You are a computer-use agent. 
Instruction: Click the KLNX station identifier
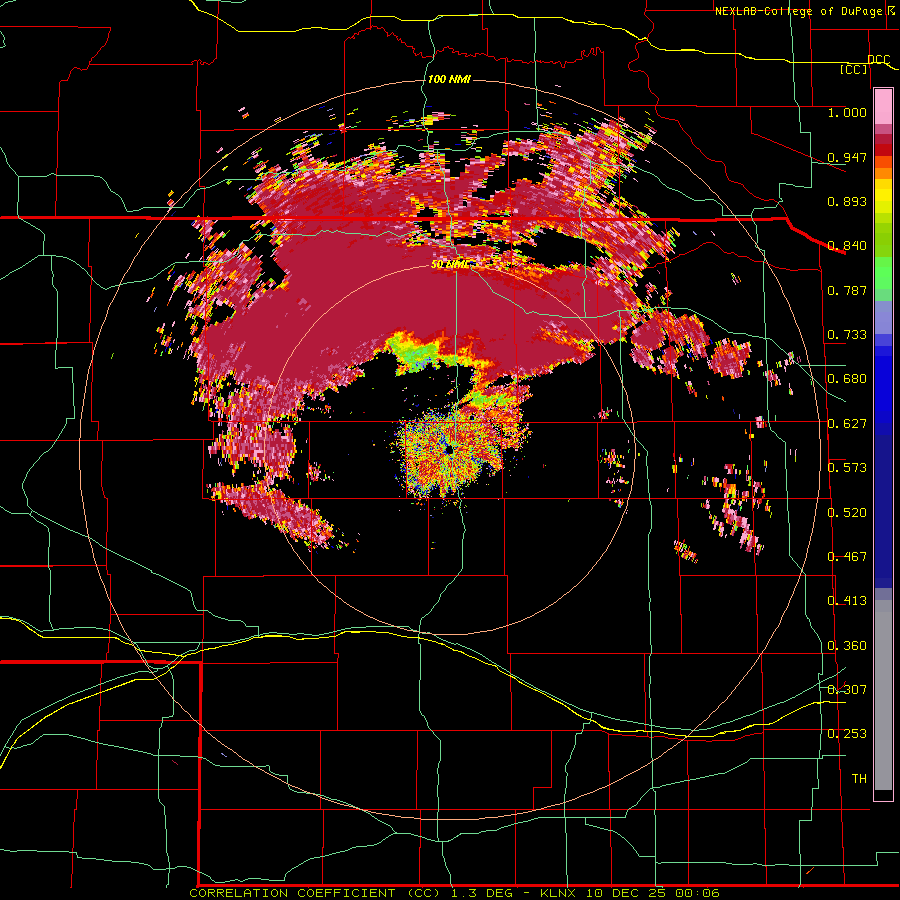coord(560,893)
